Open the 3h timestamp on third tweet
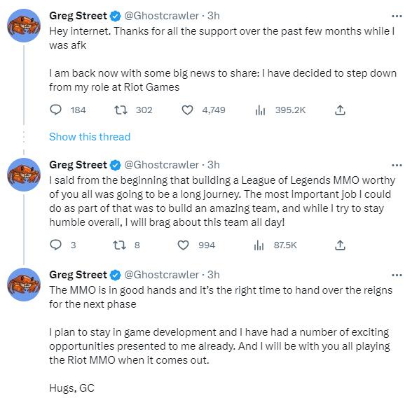Image resolution: width=412 pixels, height=402 pixels. 213,275
